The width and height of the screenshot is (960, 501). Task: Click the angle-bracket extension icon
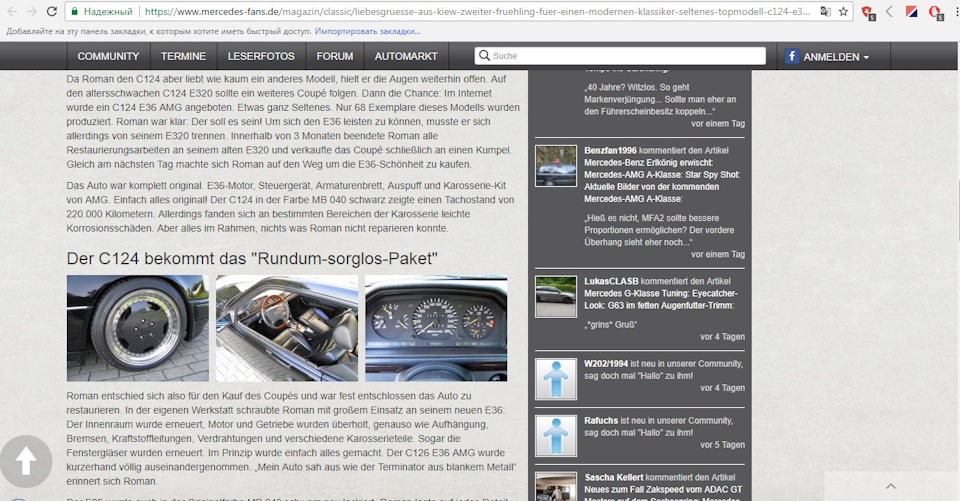coord(889,12)
